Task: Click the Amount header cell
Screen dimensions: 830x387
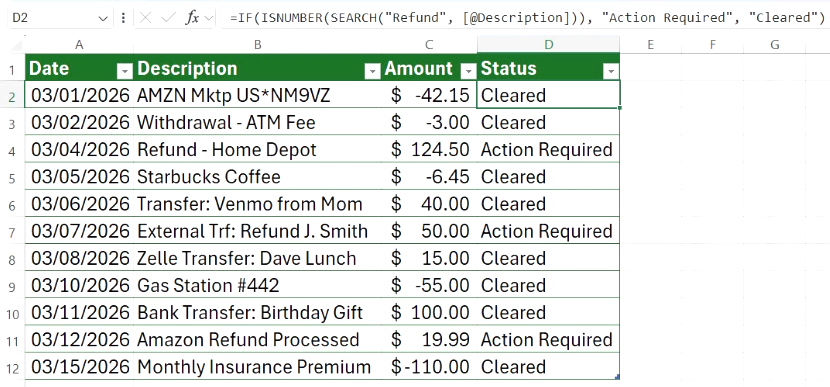Action: tap(429, 68)
